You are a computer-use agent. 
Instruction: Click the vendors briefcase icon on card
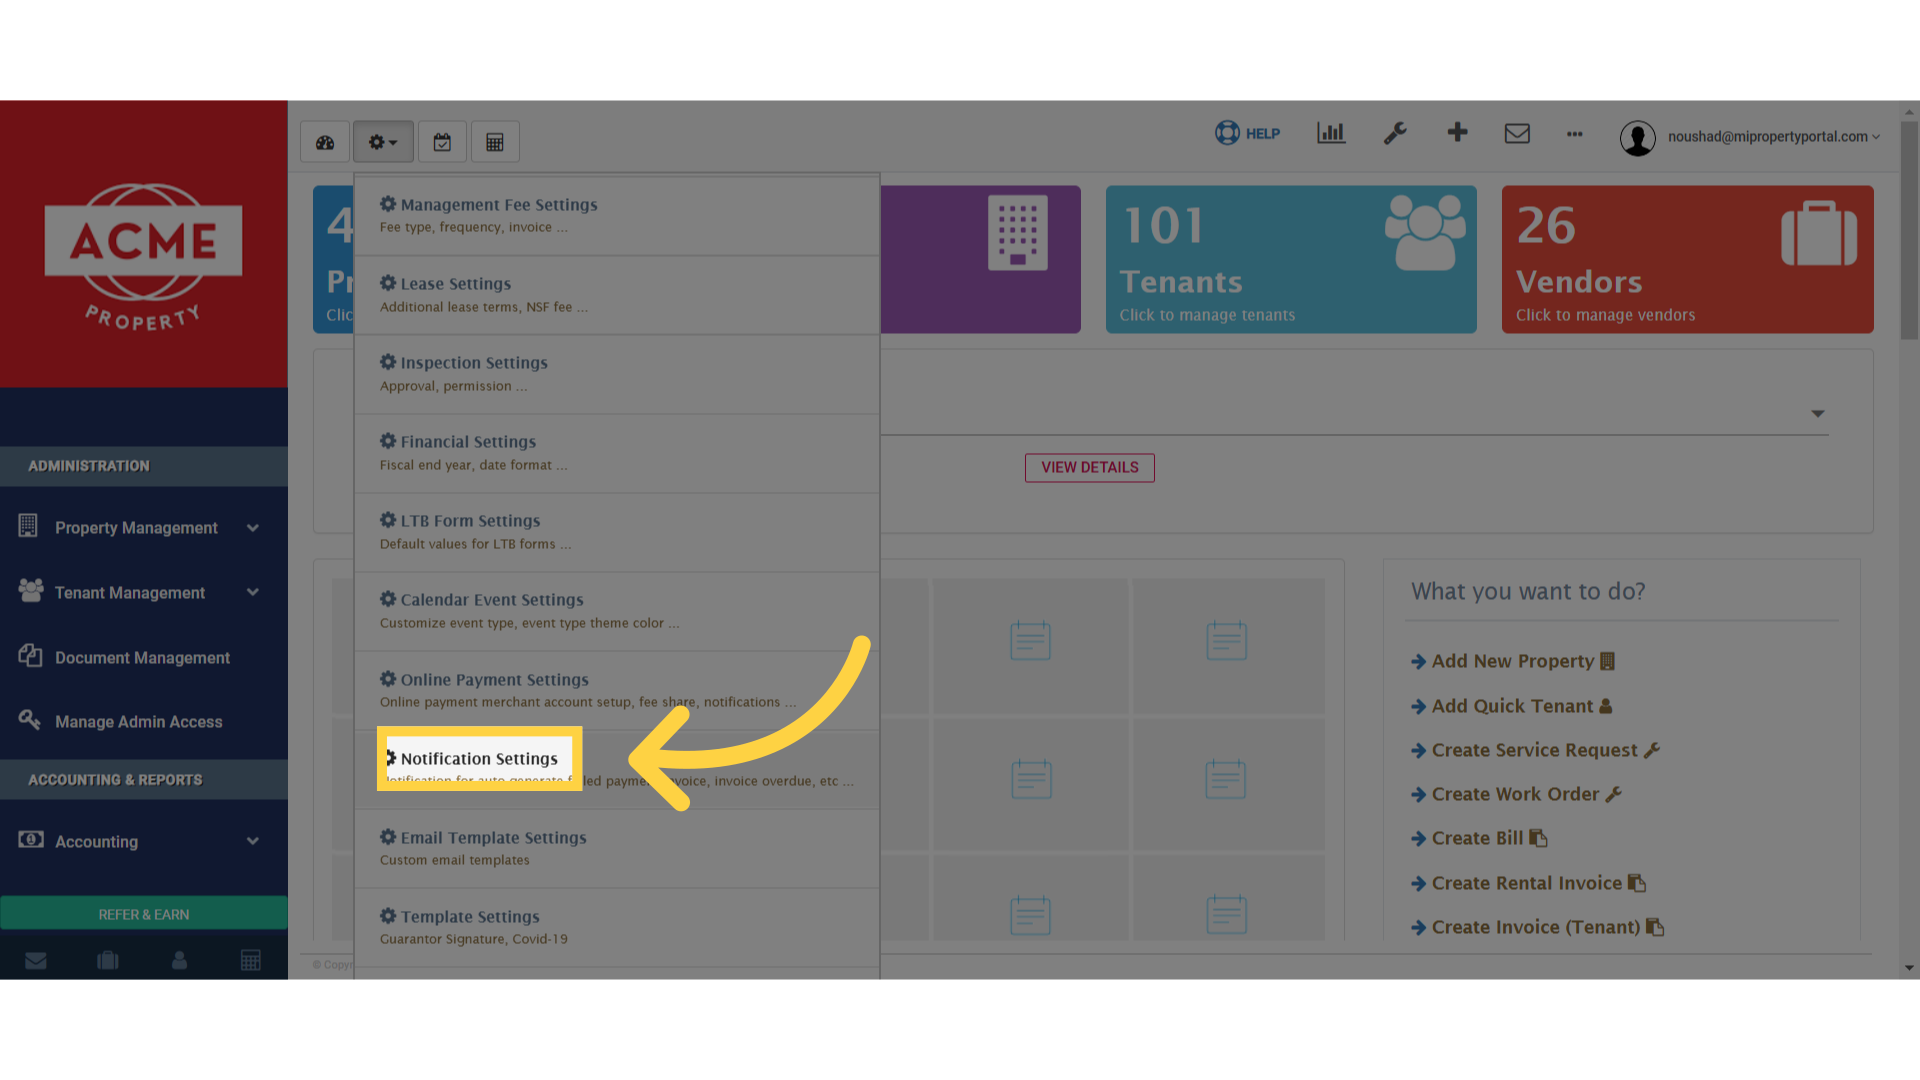pyautogui.click(x=1819, y=233)
